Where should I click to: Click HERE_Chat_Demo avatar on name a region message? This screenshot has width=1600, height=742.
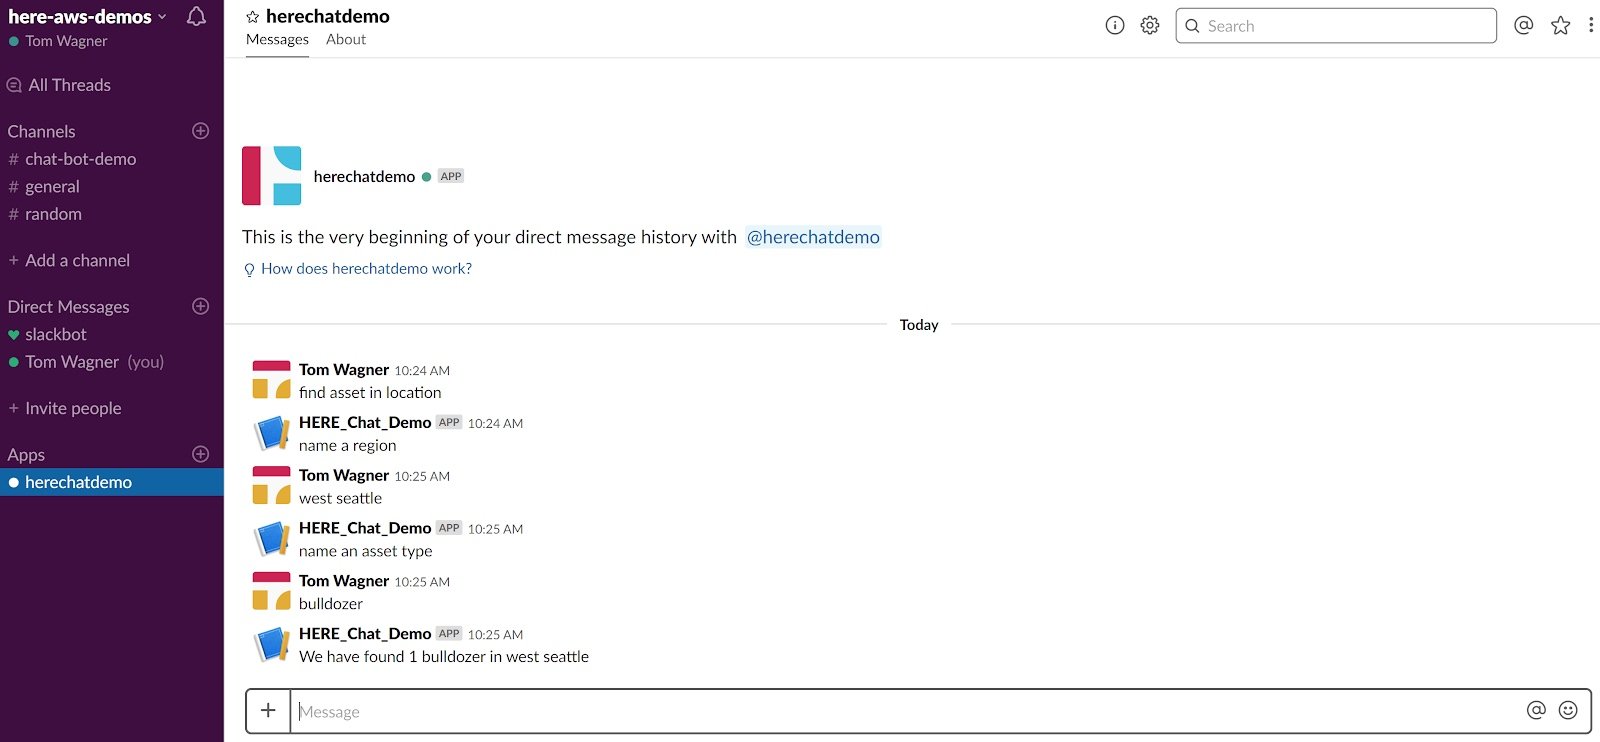pyautogui.click(x=271, y=433)
